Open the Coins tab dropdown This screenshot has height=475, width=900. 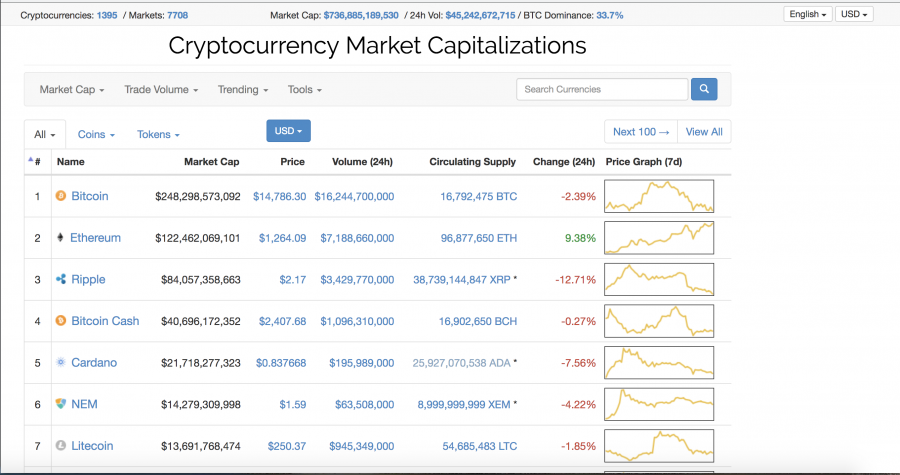96,134
